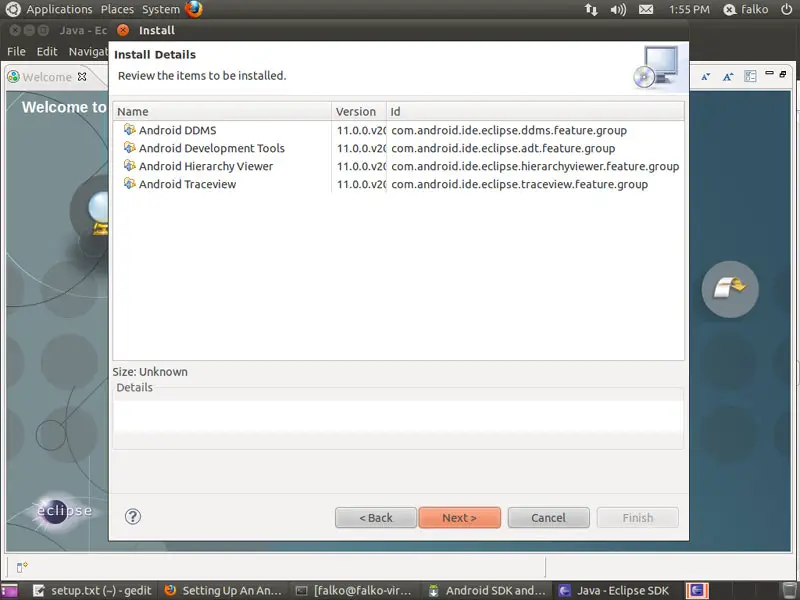Click the enlarge font size icon
The image size is (800, 600).
728,77
